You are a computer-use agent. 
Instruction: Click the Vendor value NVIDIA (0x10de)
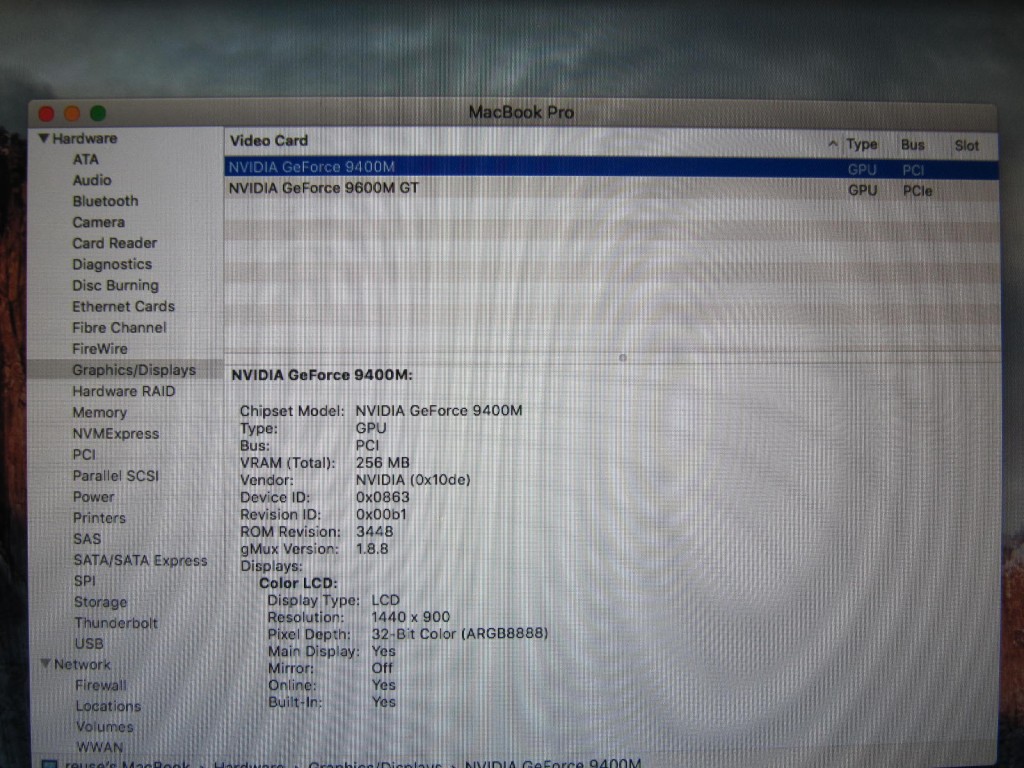(x=413, y=480)
